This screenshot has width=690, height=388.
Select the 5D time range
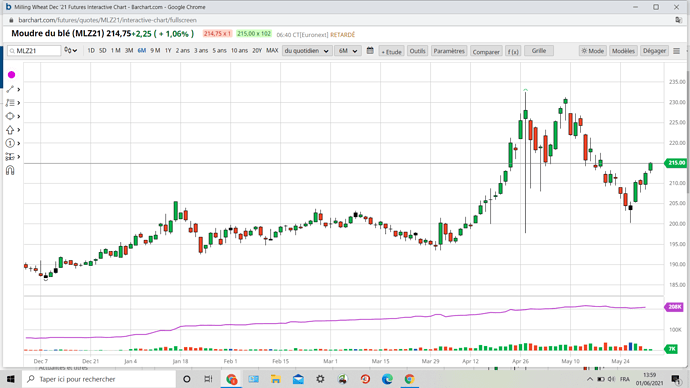tap(103, 51)
